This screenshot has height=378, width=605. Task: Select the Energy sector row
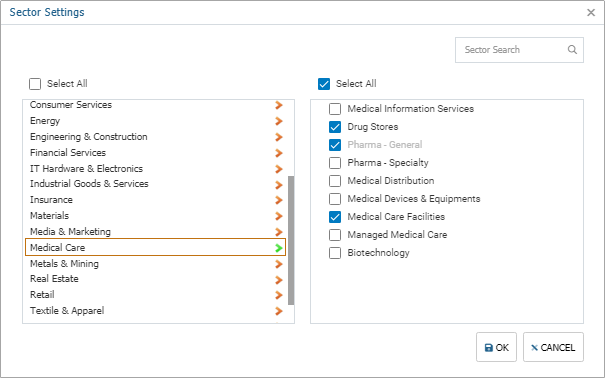[x=155, y=121]
